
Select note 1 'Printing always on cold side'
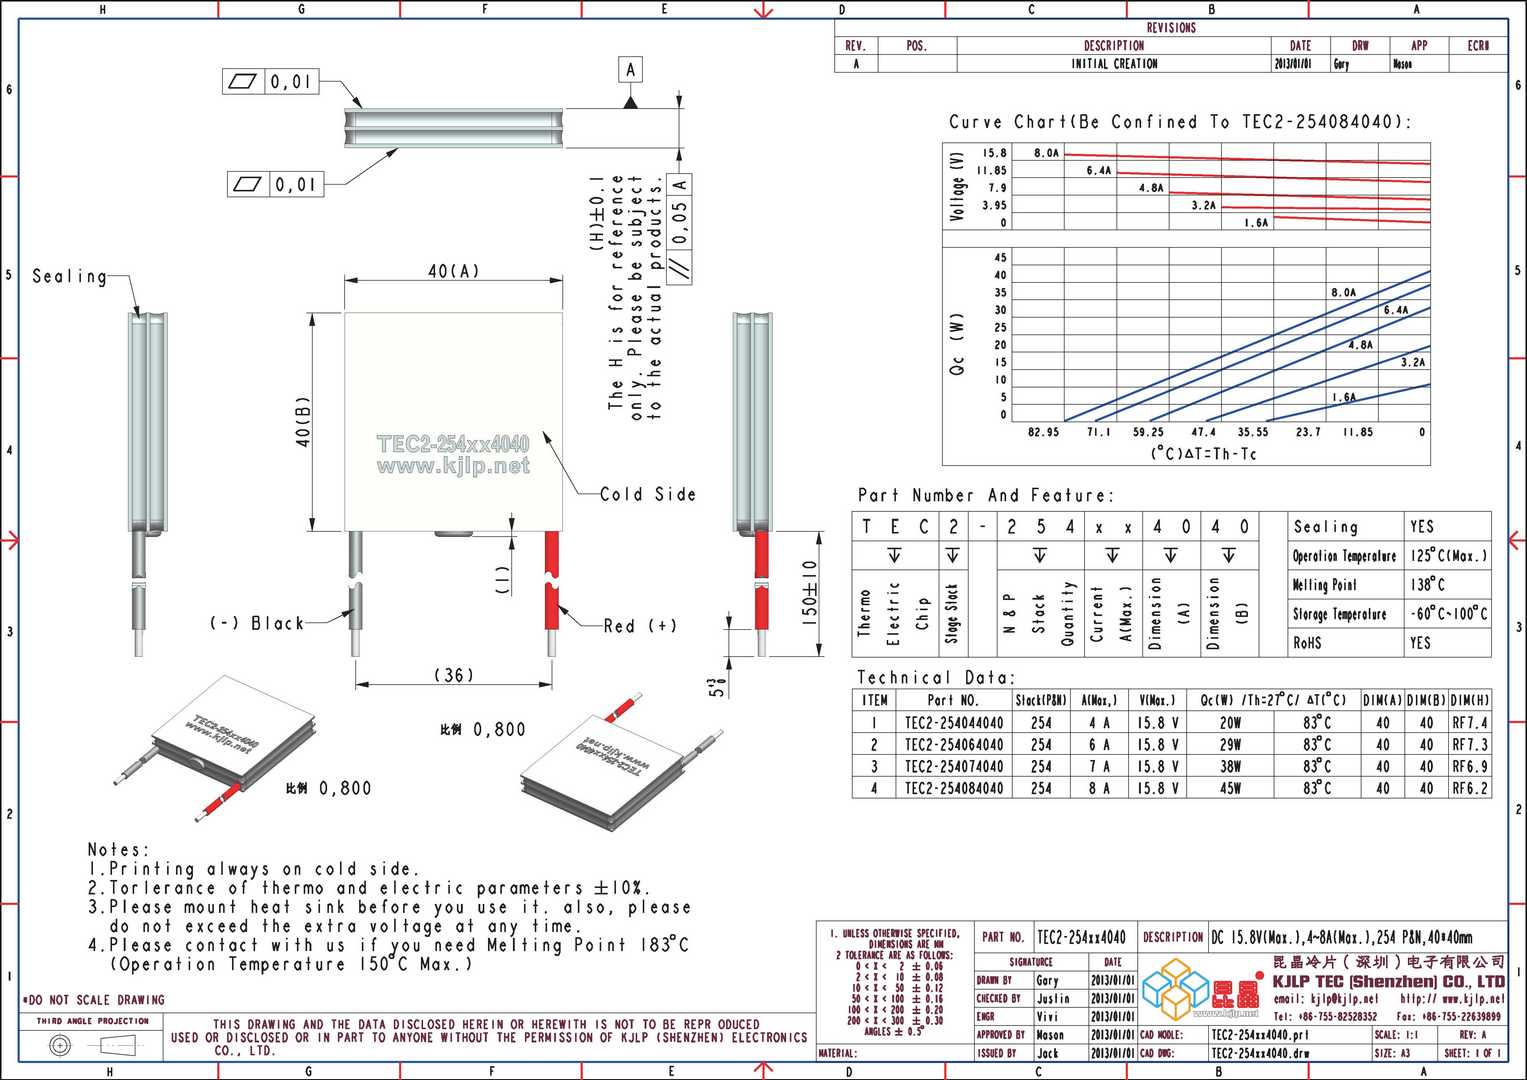click(x=254, y=869)
